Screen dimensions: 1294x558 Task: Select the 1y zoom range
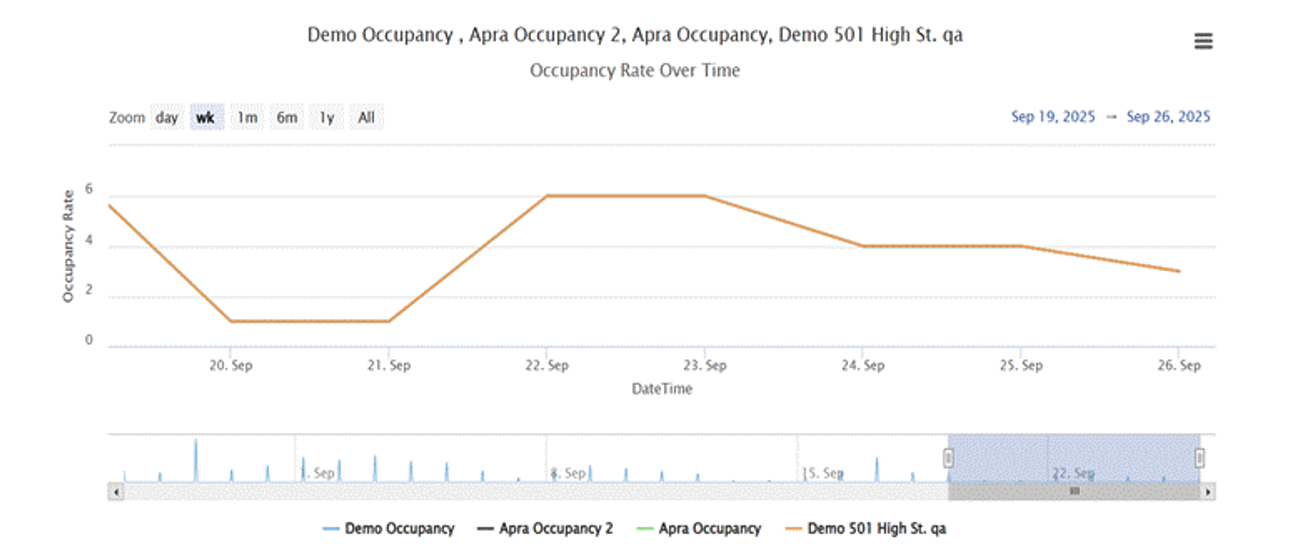click(x=326, y=118)
